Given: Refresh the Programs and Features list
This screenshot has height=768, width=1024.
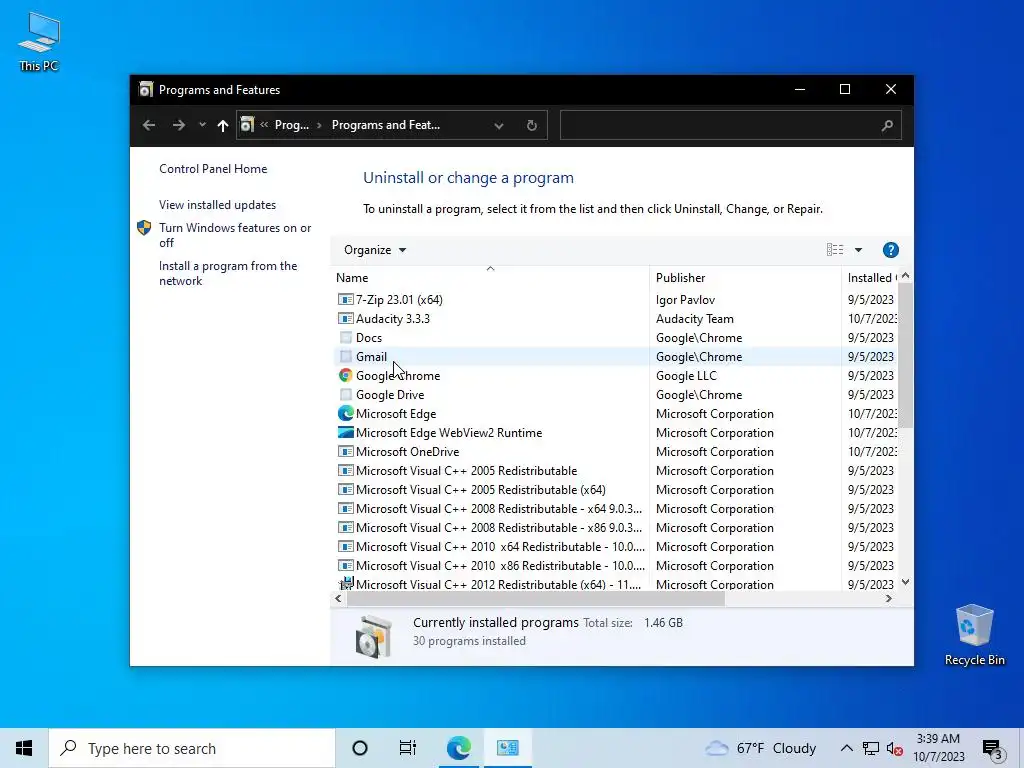Looking at the screenshot, I should (x=532, y=125).
